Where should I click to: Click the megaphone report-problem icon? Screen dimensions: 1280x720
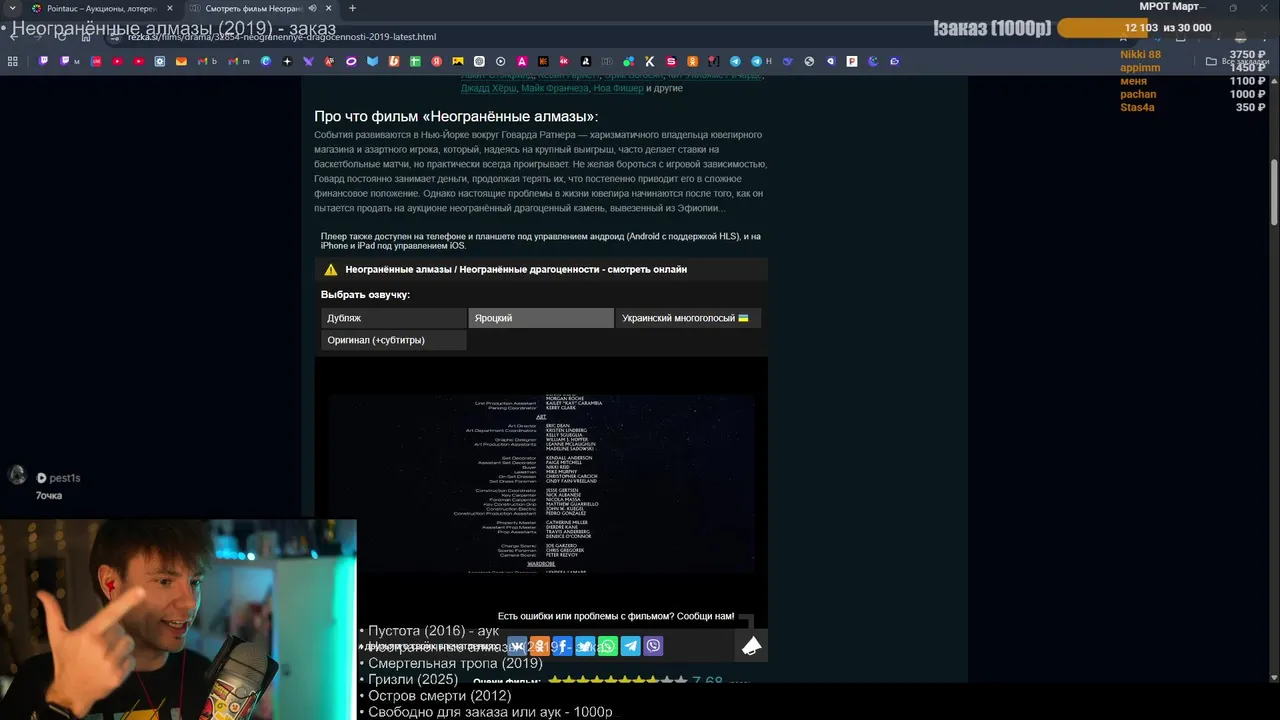coord(751,647)
